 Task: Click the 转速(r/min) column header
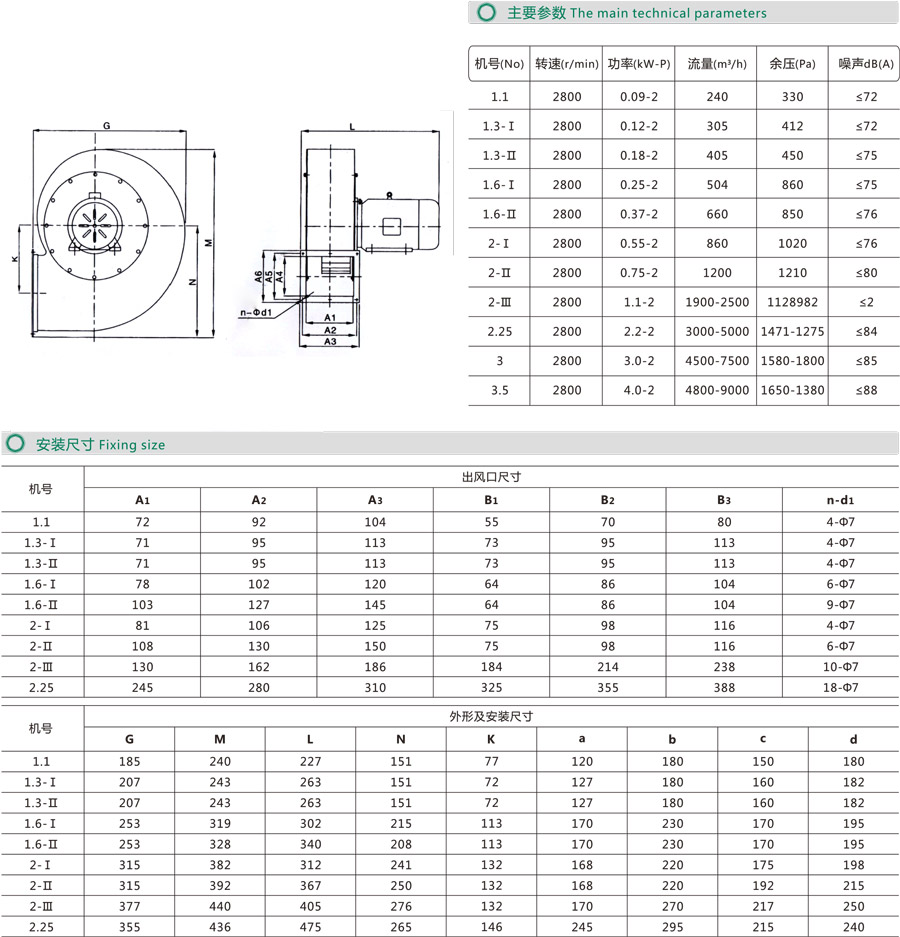tap(567, 64)
